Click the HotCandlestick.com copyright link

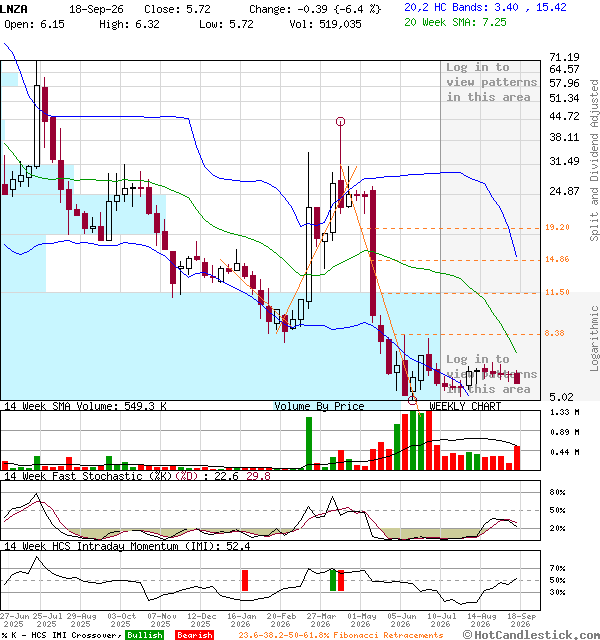coord(531,635)
